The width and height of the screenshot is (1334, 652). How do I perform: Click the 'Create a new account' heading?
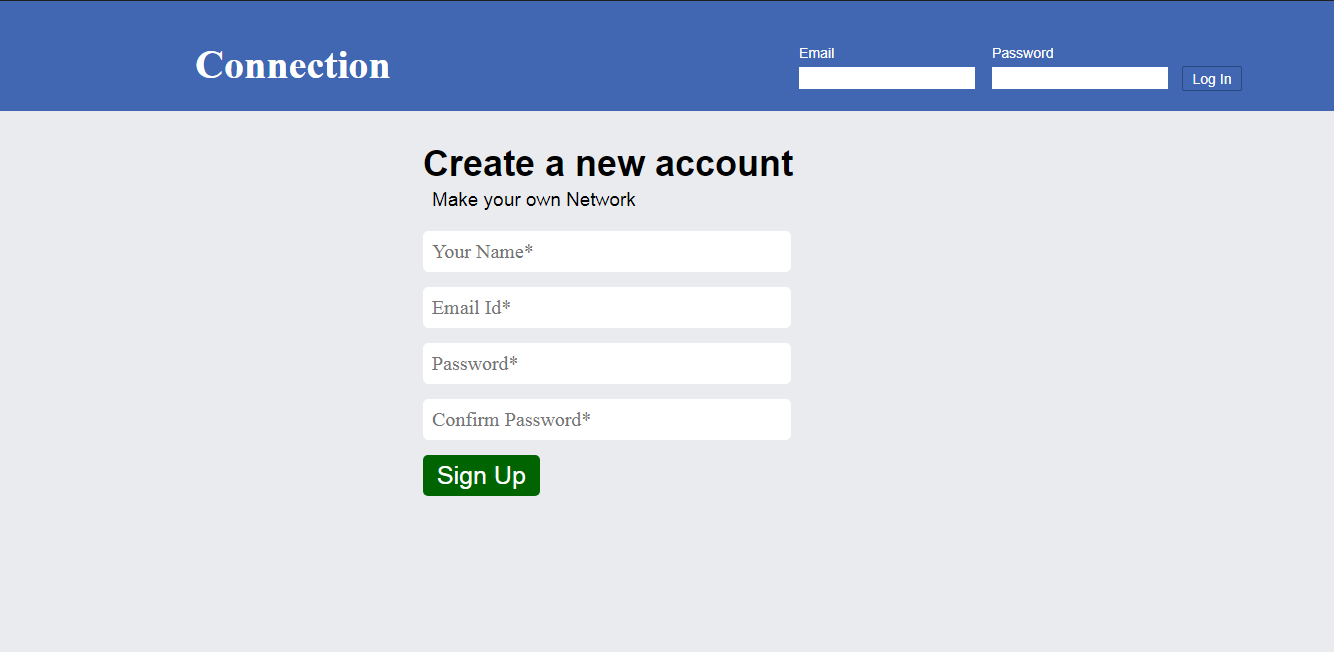(608, 163)
